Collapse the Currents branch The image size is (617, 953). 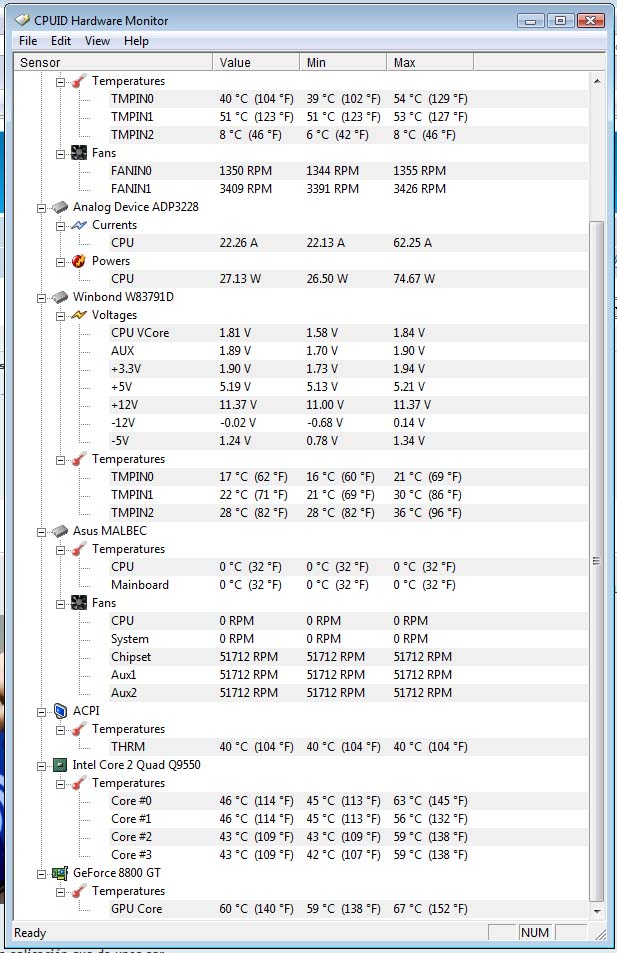(x=60, y=226)
